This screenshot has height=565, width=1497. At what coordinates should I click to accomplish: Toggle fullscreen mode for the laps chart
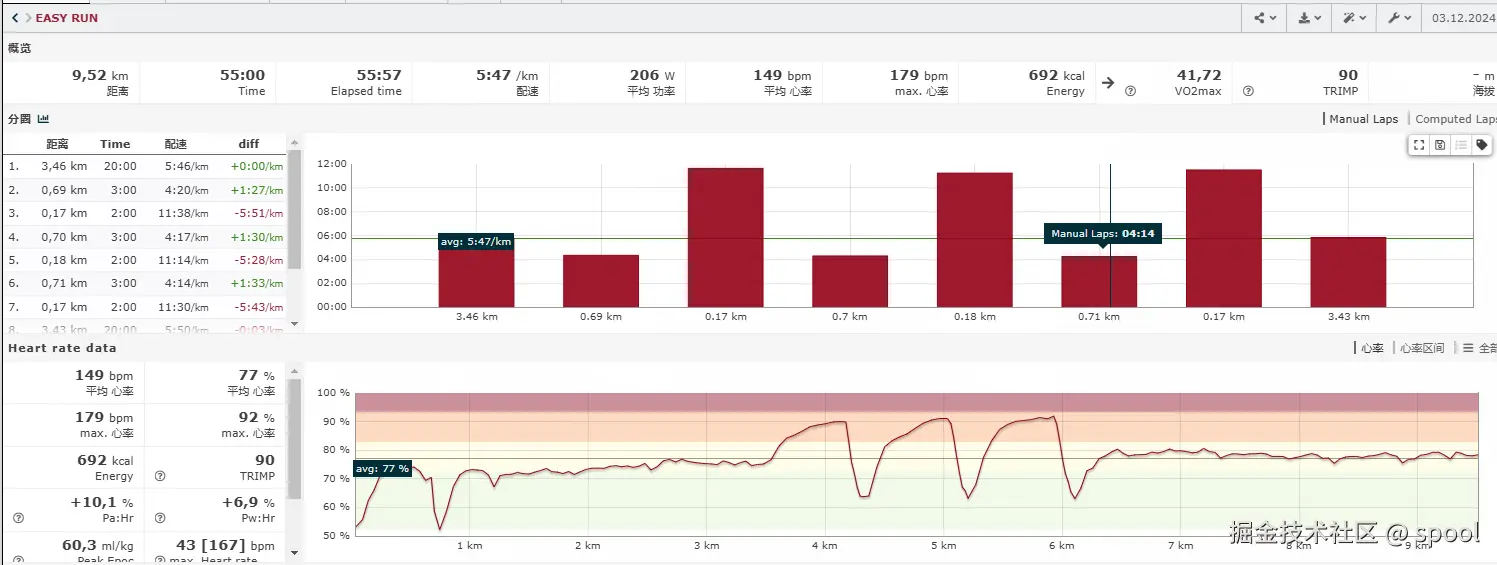1418,145
